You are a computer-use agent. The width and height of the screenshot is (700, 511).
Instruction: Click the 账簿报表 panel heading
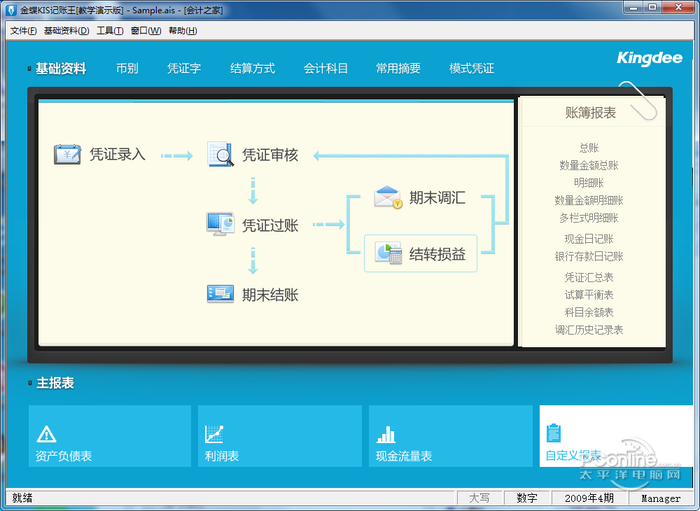(590, 112)
